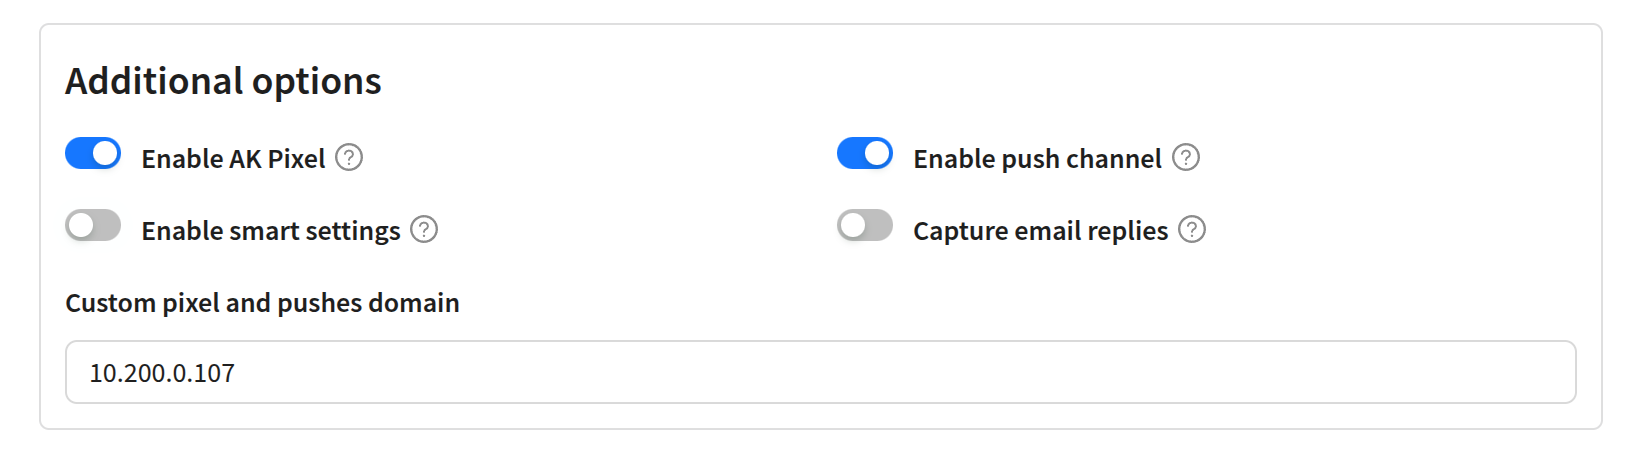Switch on Capture email replies

coord(865,226)
